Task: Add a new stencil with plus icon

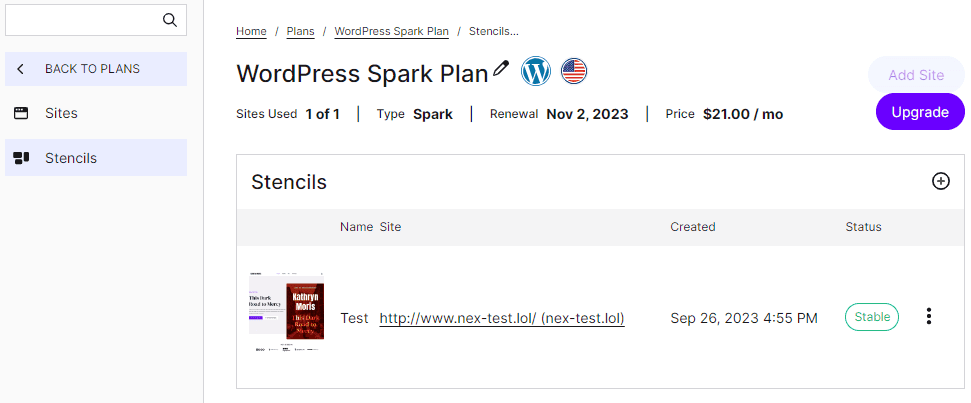Action: [940, 181]
